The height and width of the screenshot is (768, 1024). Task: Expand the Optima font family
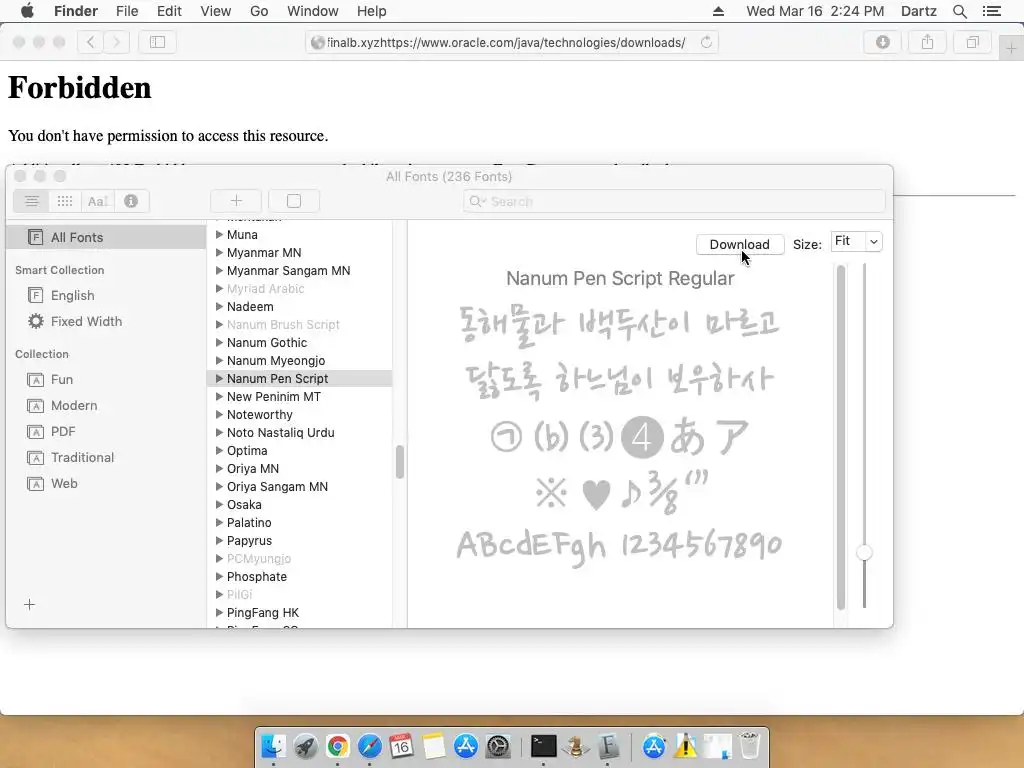pyautogui.click(x=219, y=450)
